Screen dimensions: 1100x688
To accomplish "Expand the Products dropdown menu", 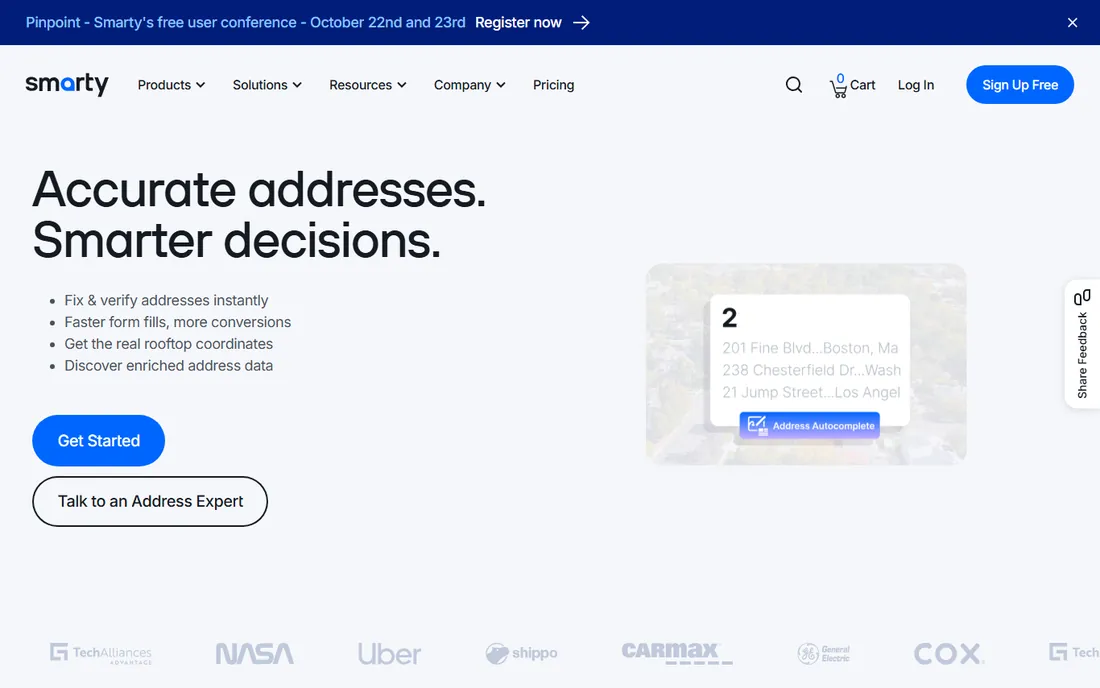I will 171,85.
